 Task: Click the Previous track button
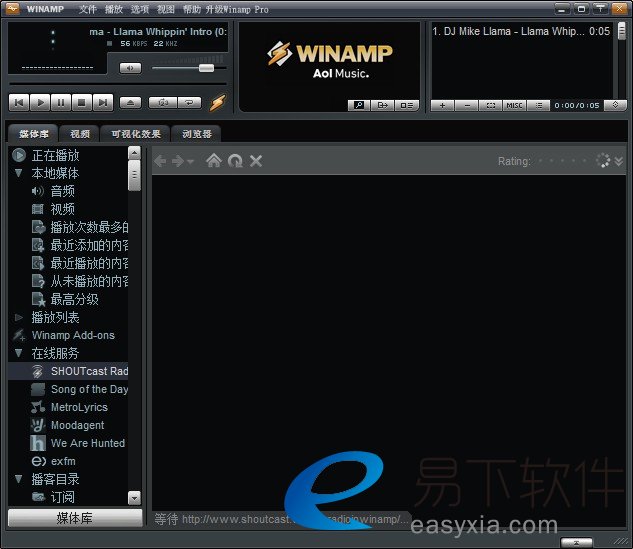coord(19,103)
